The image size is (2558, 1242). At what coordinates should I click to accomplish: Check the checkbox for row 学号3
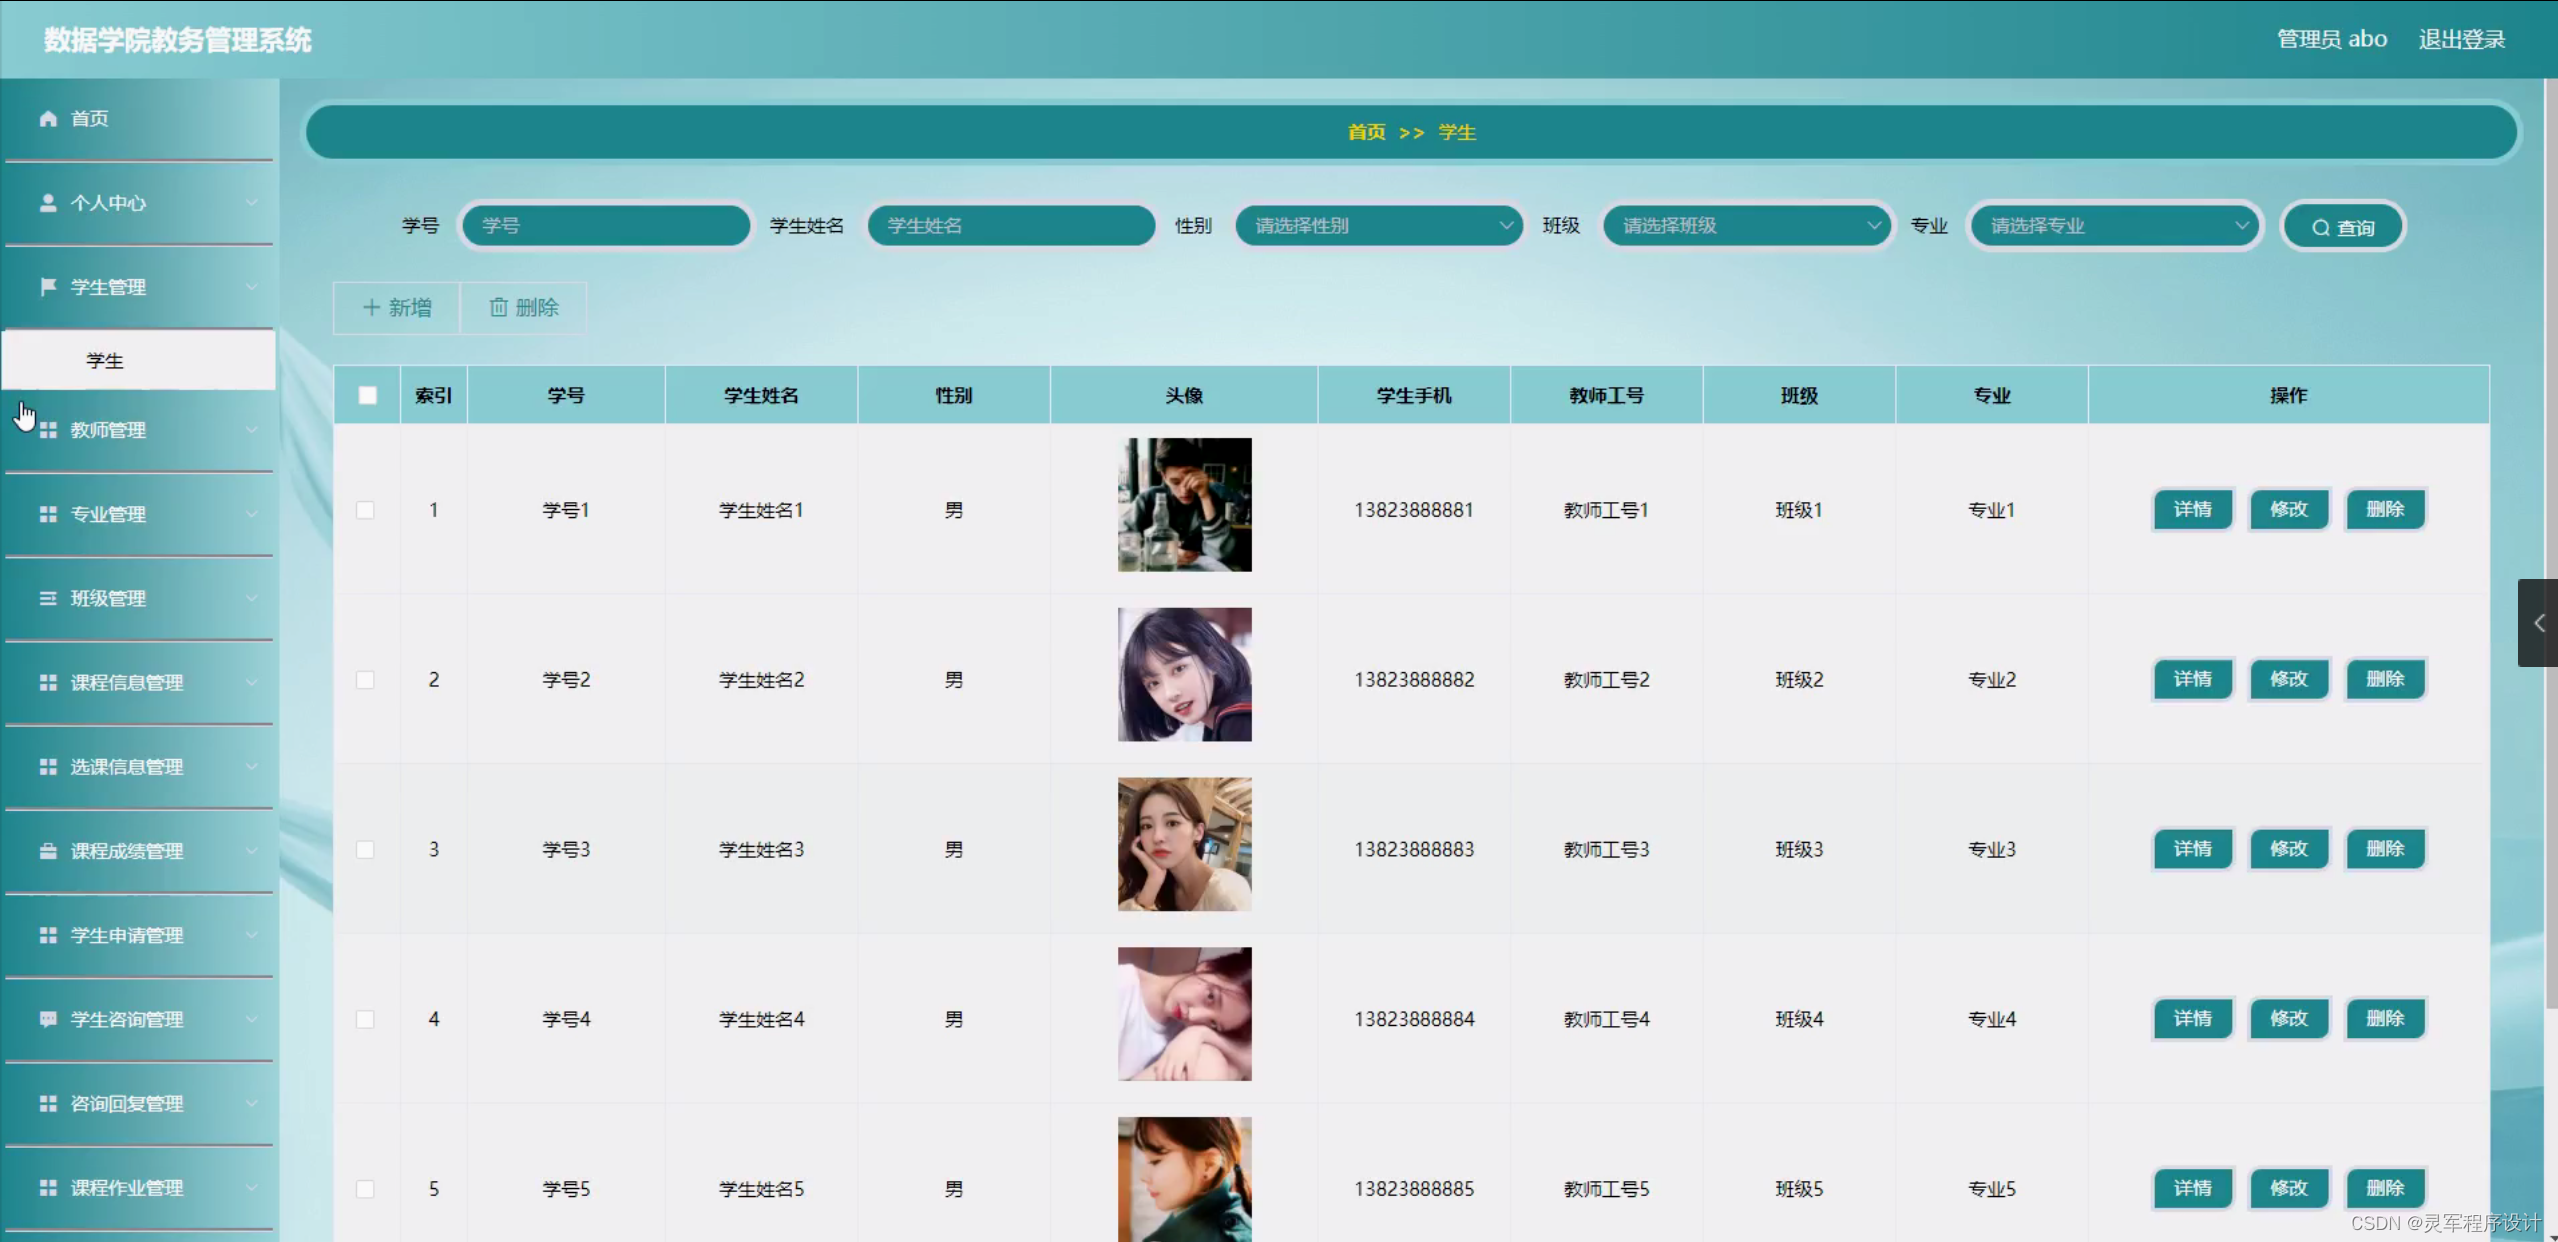(366, 849)
